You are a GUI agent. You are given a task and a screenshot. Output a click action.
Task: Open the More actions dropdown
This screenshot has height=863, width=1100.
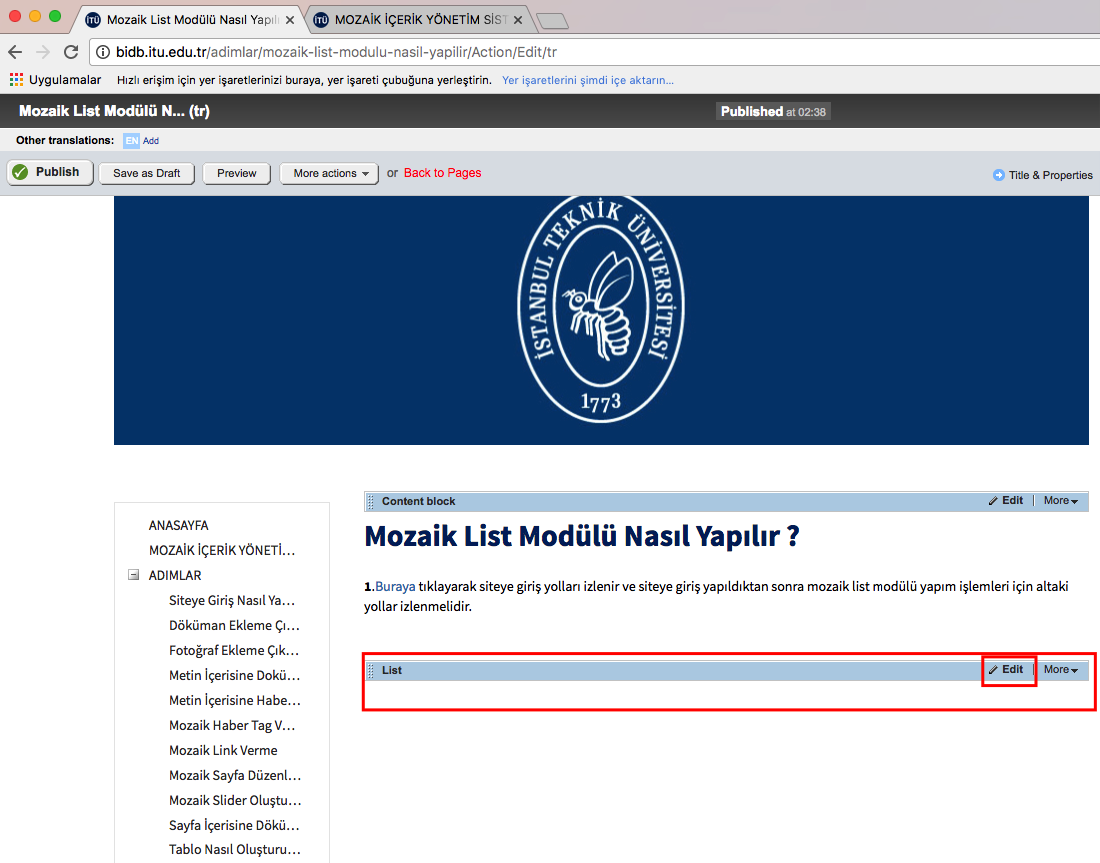point(329,173)
